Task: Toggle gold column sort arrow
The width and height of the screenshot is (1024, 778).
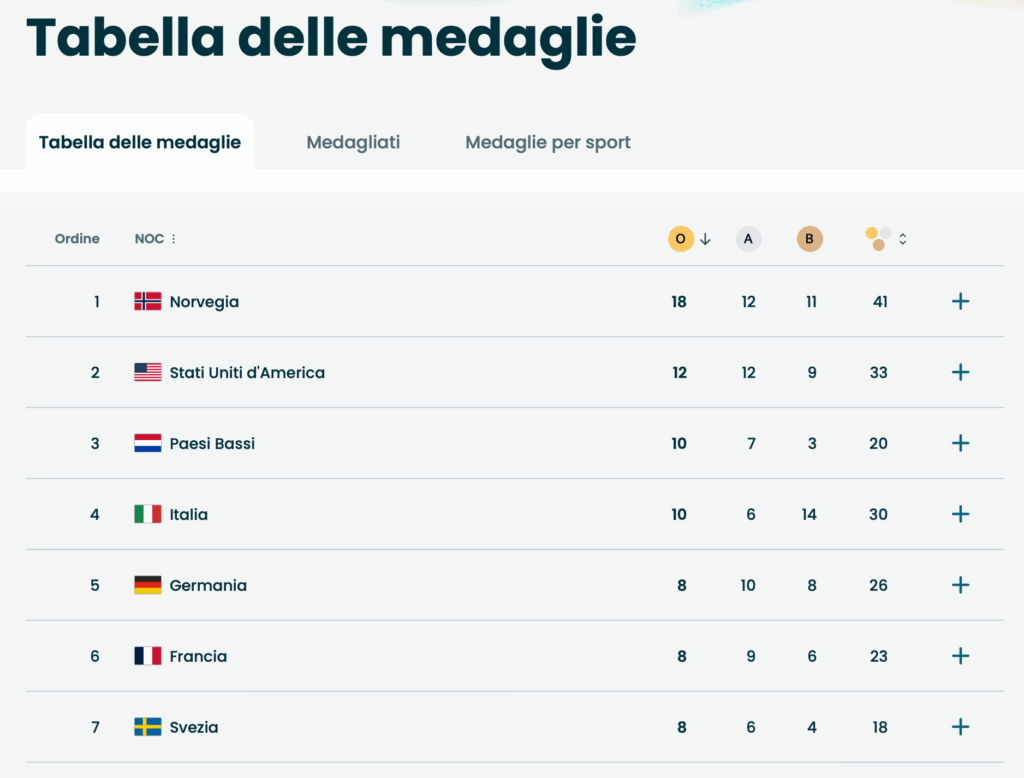Action: pyautogui.click(x=705, y=239)
